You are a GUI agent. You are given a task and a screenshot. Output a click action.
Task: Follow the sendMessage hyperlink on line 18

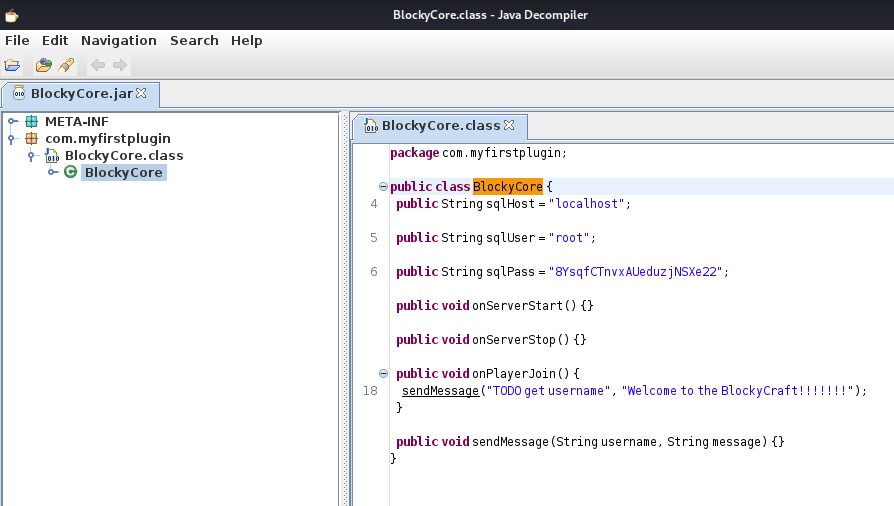point(440,391)
